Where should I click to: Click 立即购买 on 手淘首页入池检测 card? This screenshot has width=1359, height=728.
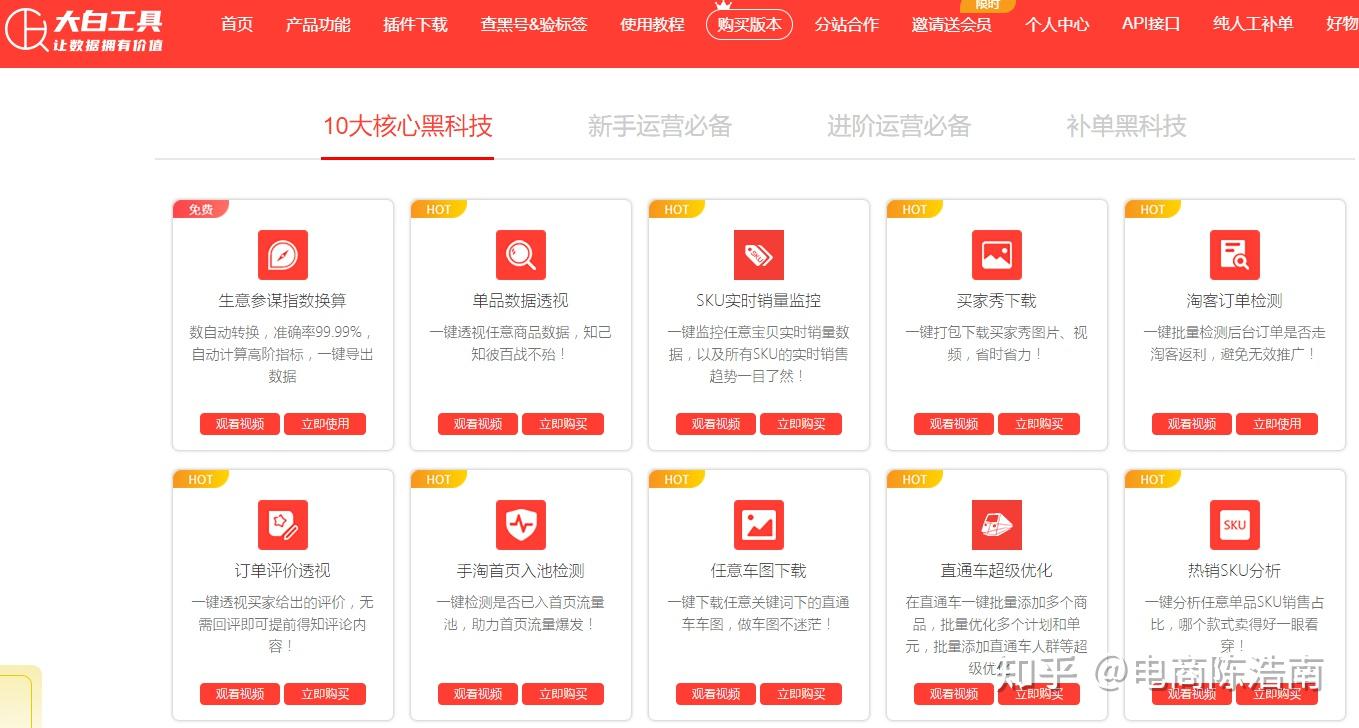563,694
